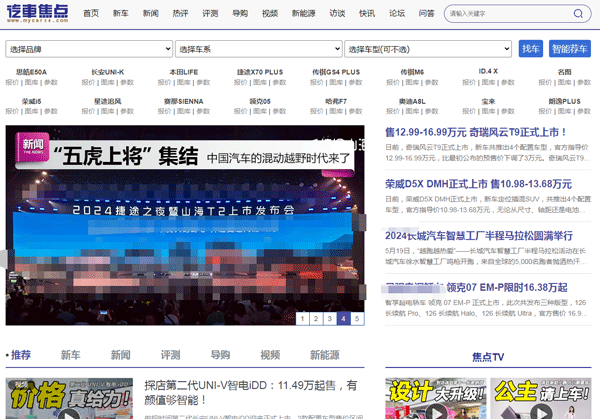The height and width of the screenshot is (419, 600).
Task: Open the 本田LIFE car link
Action: point(184,72)
